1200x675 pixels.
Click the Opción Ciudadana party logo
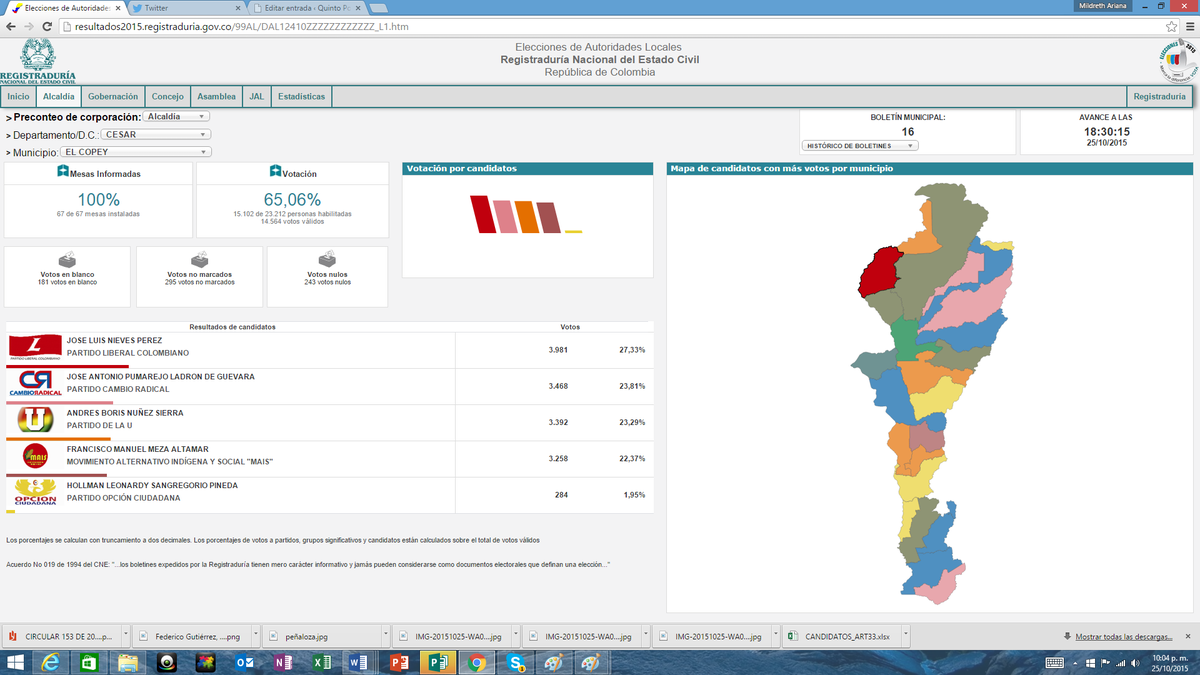(x=34, y=492)
